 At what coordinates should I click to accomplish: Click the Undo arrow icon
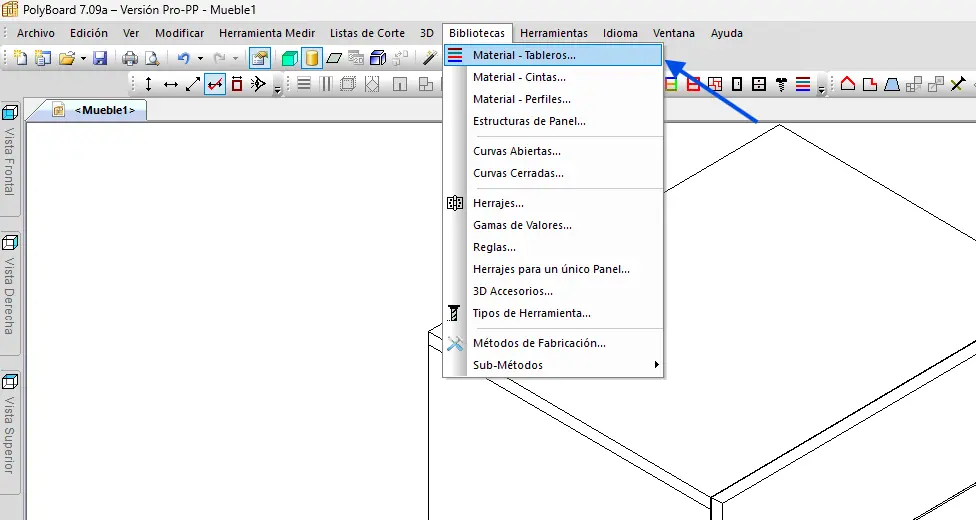pyautogui.click(x=183, y=58)
